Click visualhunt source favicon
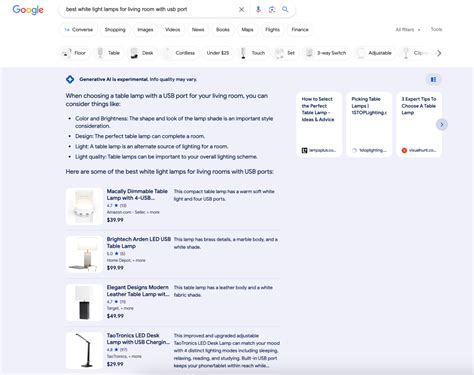The image size is (474, 375). pos(404,150)
